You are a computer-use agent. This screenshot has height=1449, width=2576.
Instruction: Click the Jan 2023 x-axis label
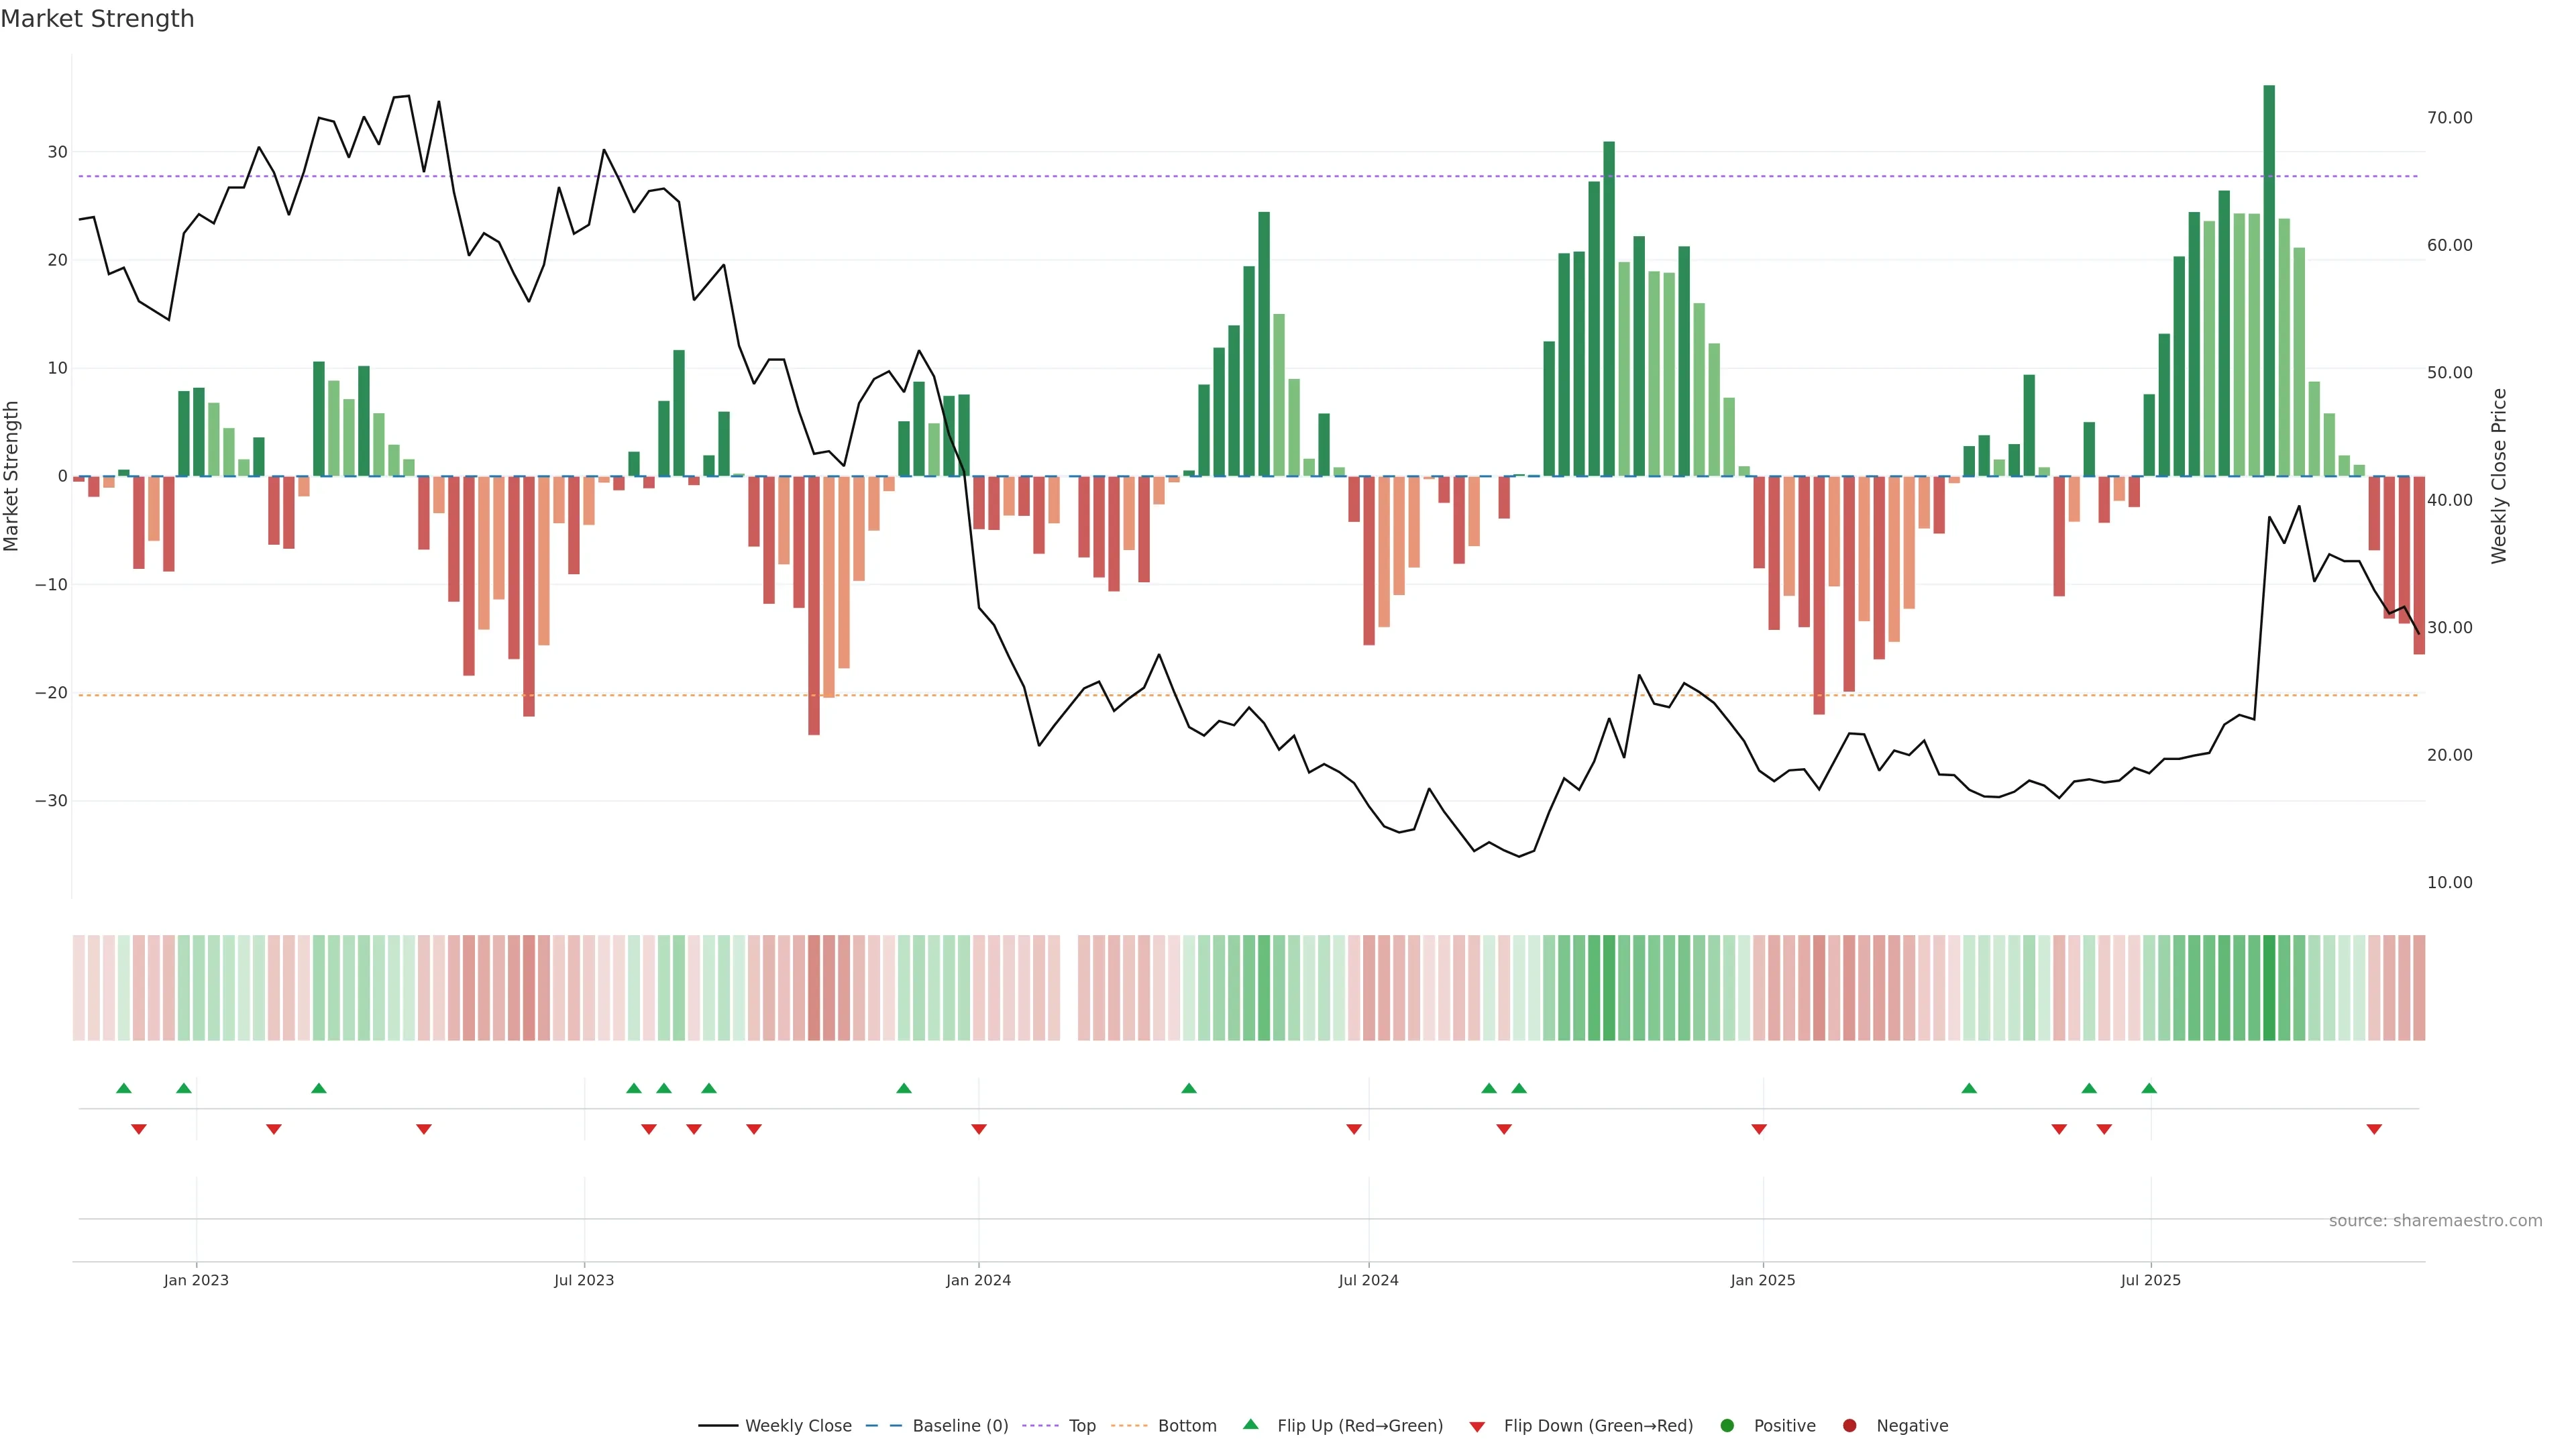pyautogui.click(x=196, y=1280)
